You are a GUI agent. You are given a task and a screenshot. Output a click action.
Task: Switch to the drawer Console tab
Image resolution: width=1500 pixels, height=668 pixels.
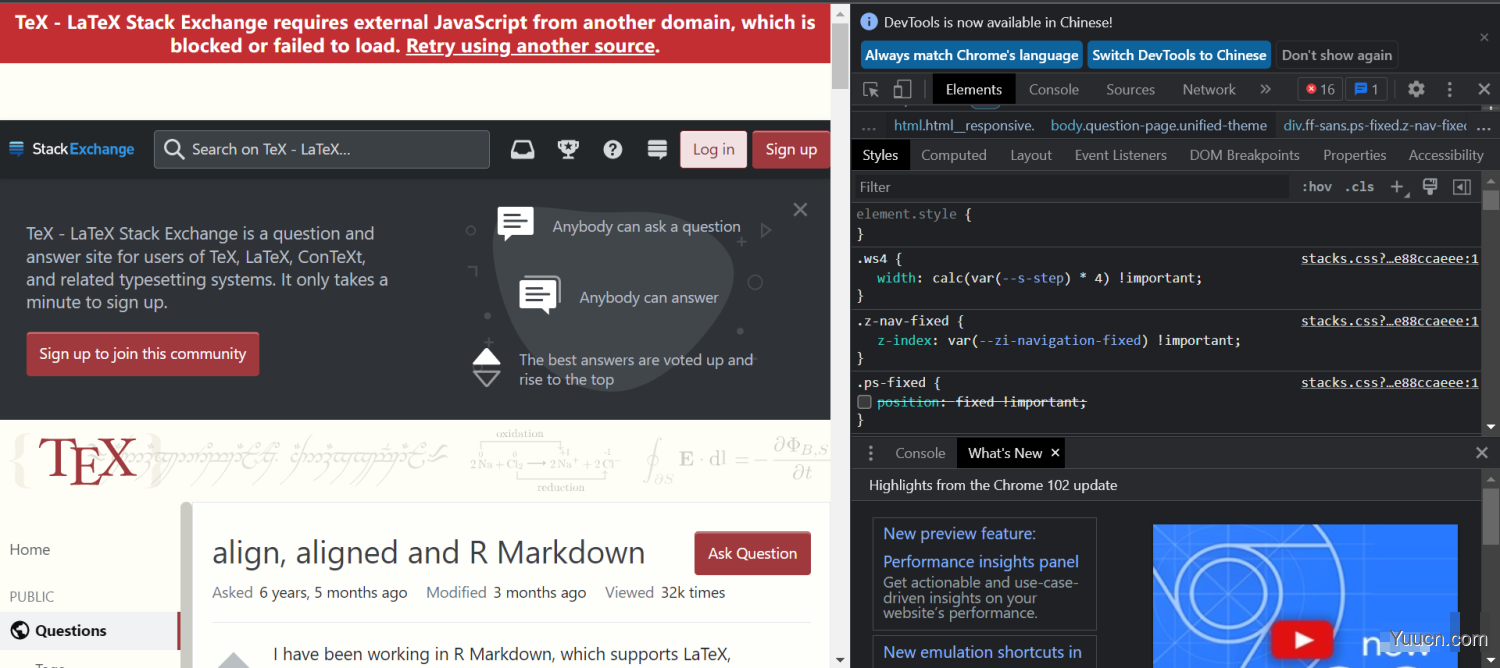pos(920,453)
